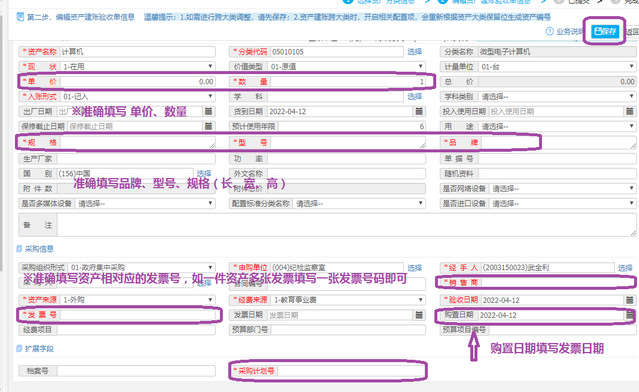Screen dimensions: 639x392
Task: Click the 外文名称 input field
Action: pyautogui.click(x=346, y=174)
